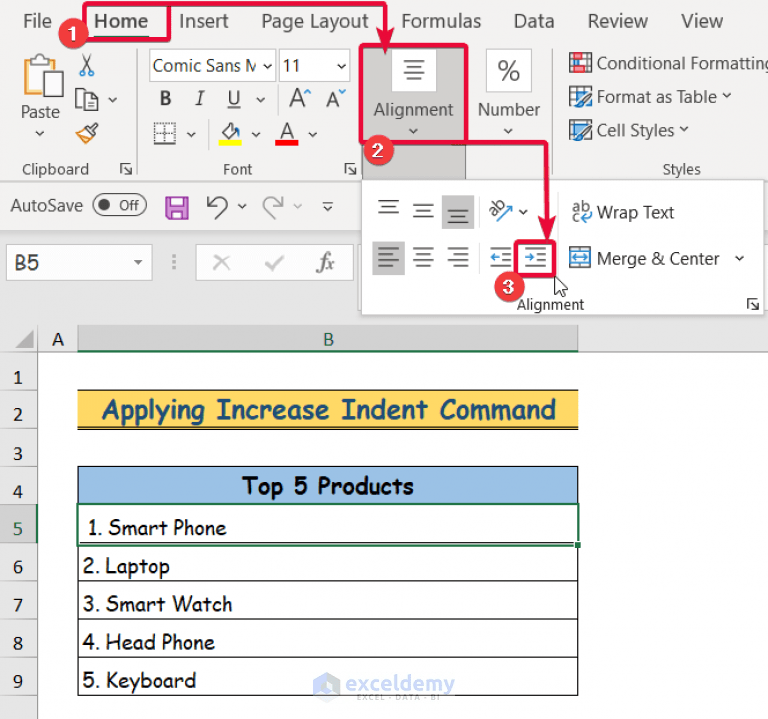Open Font Color dropdown arrow
The height and width of the screenshot is (719, 768).
(312, 134)
